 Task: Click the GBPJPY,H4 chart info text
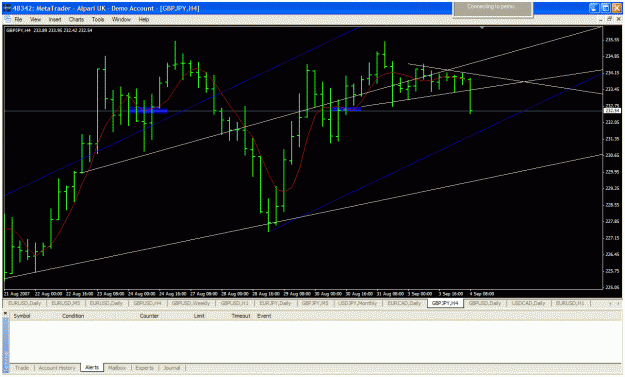coord(49,30)
